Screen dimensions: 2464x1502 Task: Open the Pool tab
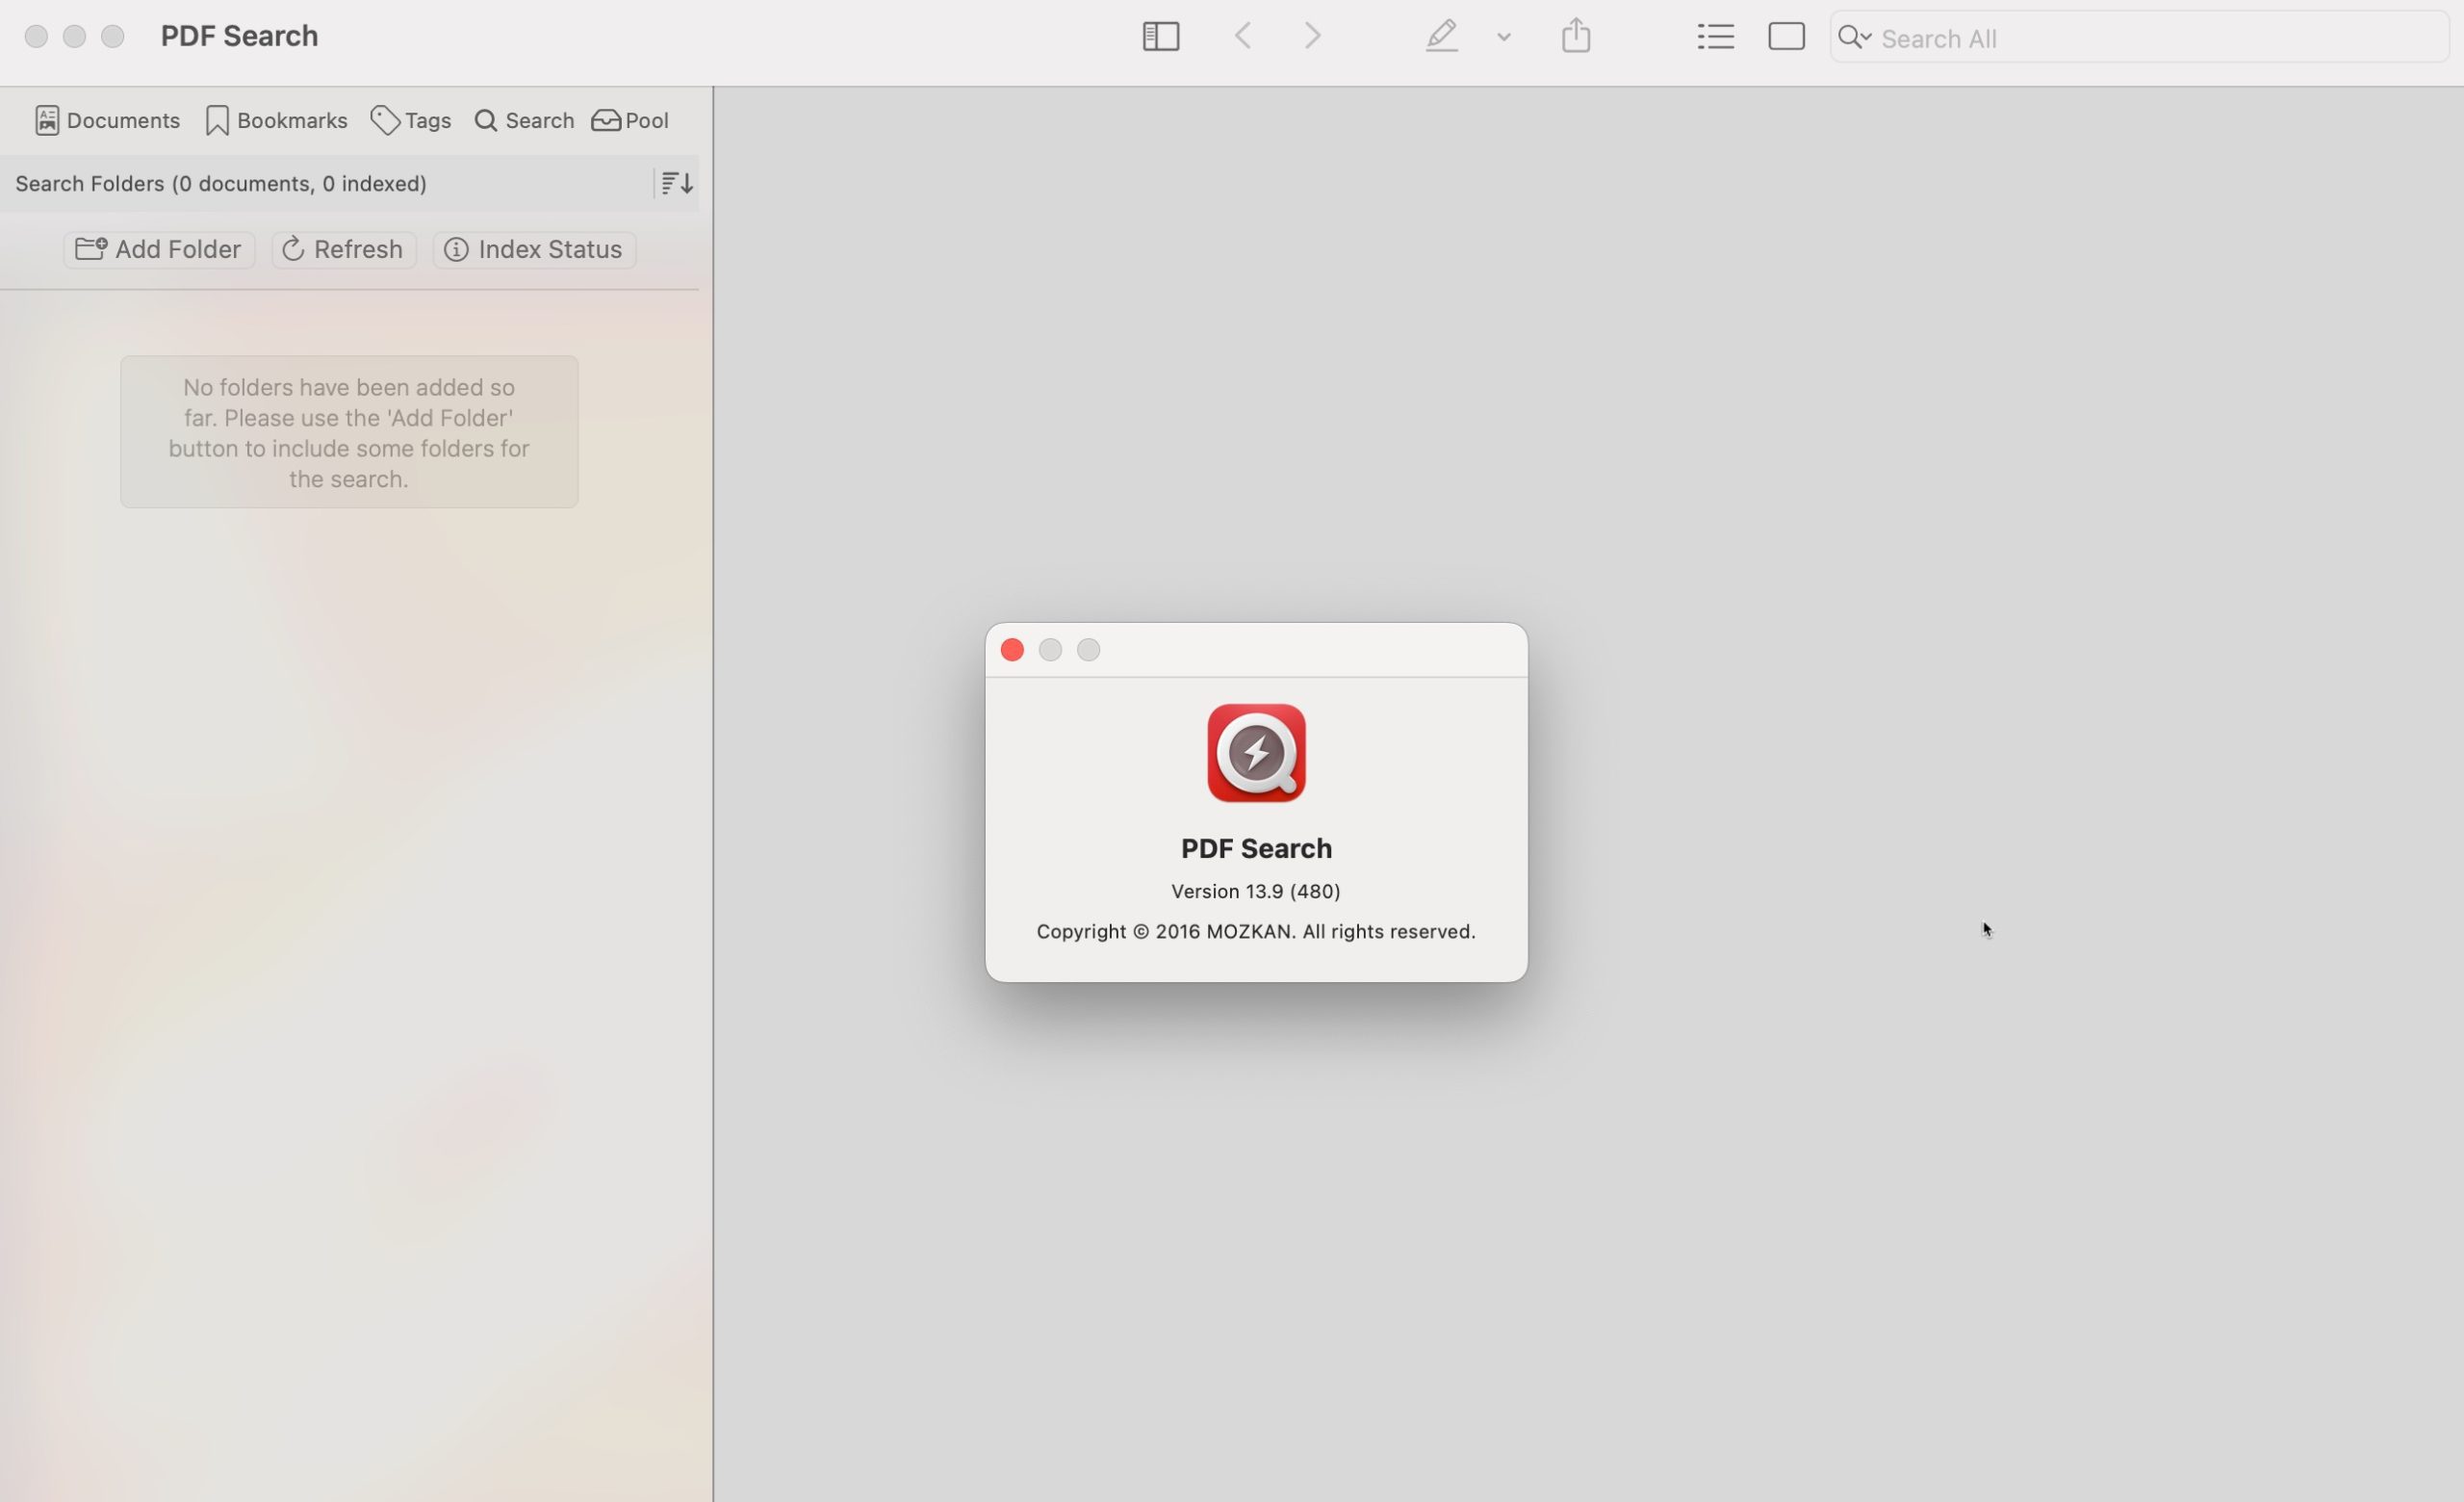click(x=630, y=121)
